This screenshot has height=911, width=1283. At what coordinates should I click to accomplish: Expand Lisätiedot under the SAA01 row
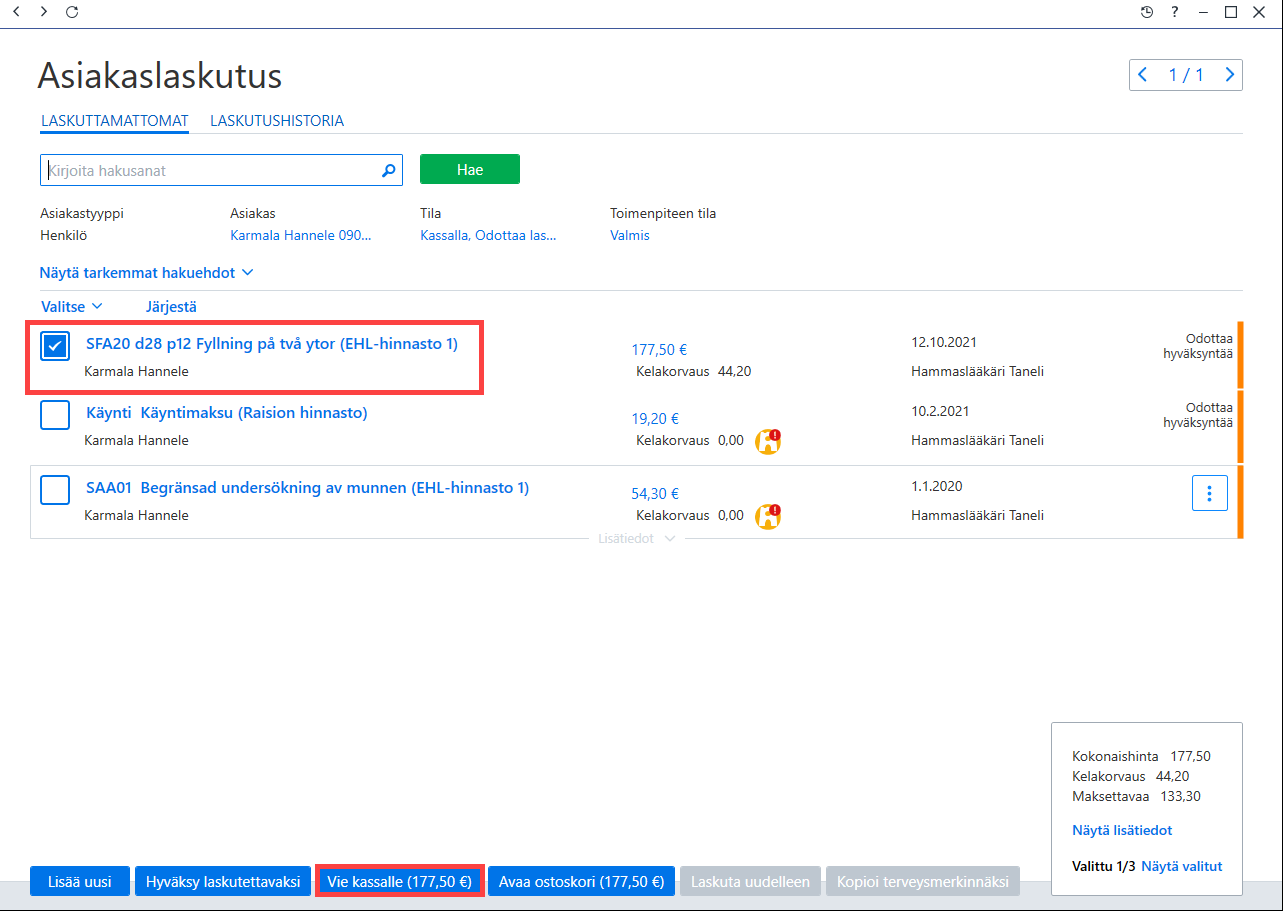click(638, 538)
